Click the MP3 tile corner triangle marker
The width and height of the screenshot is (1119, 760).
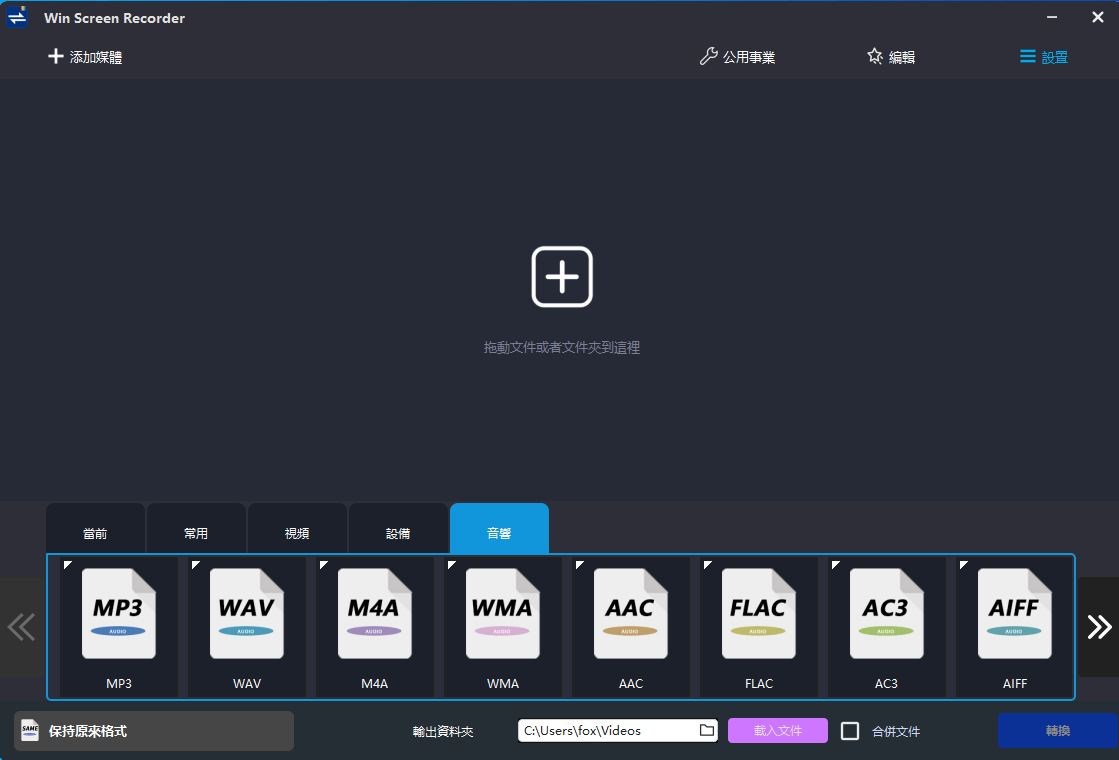pos(67,564)
